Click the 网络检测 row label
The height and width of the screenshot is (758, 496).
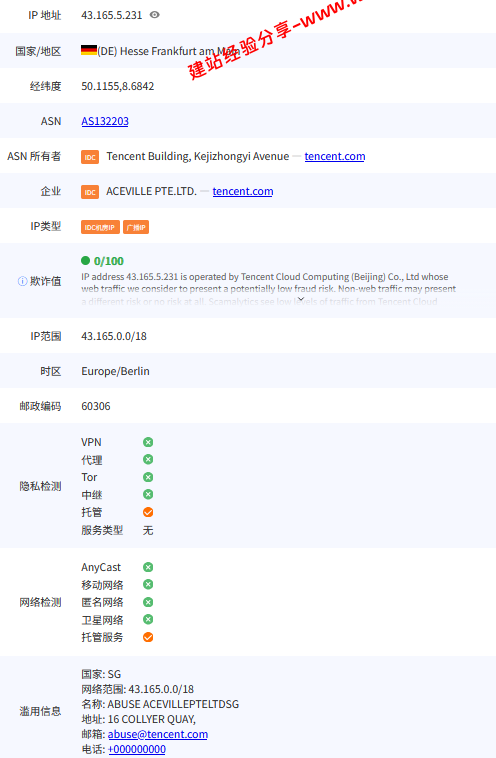40,602
